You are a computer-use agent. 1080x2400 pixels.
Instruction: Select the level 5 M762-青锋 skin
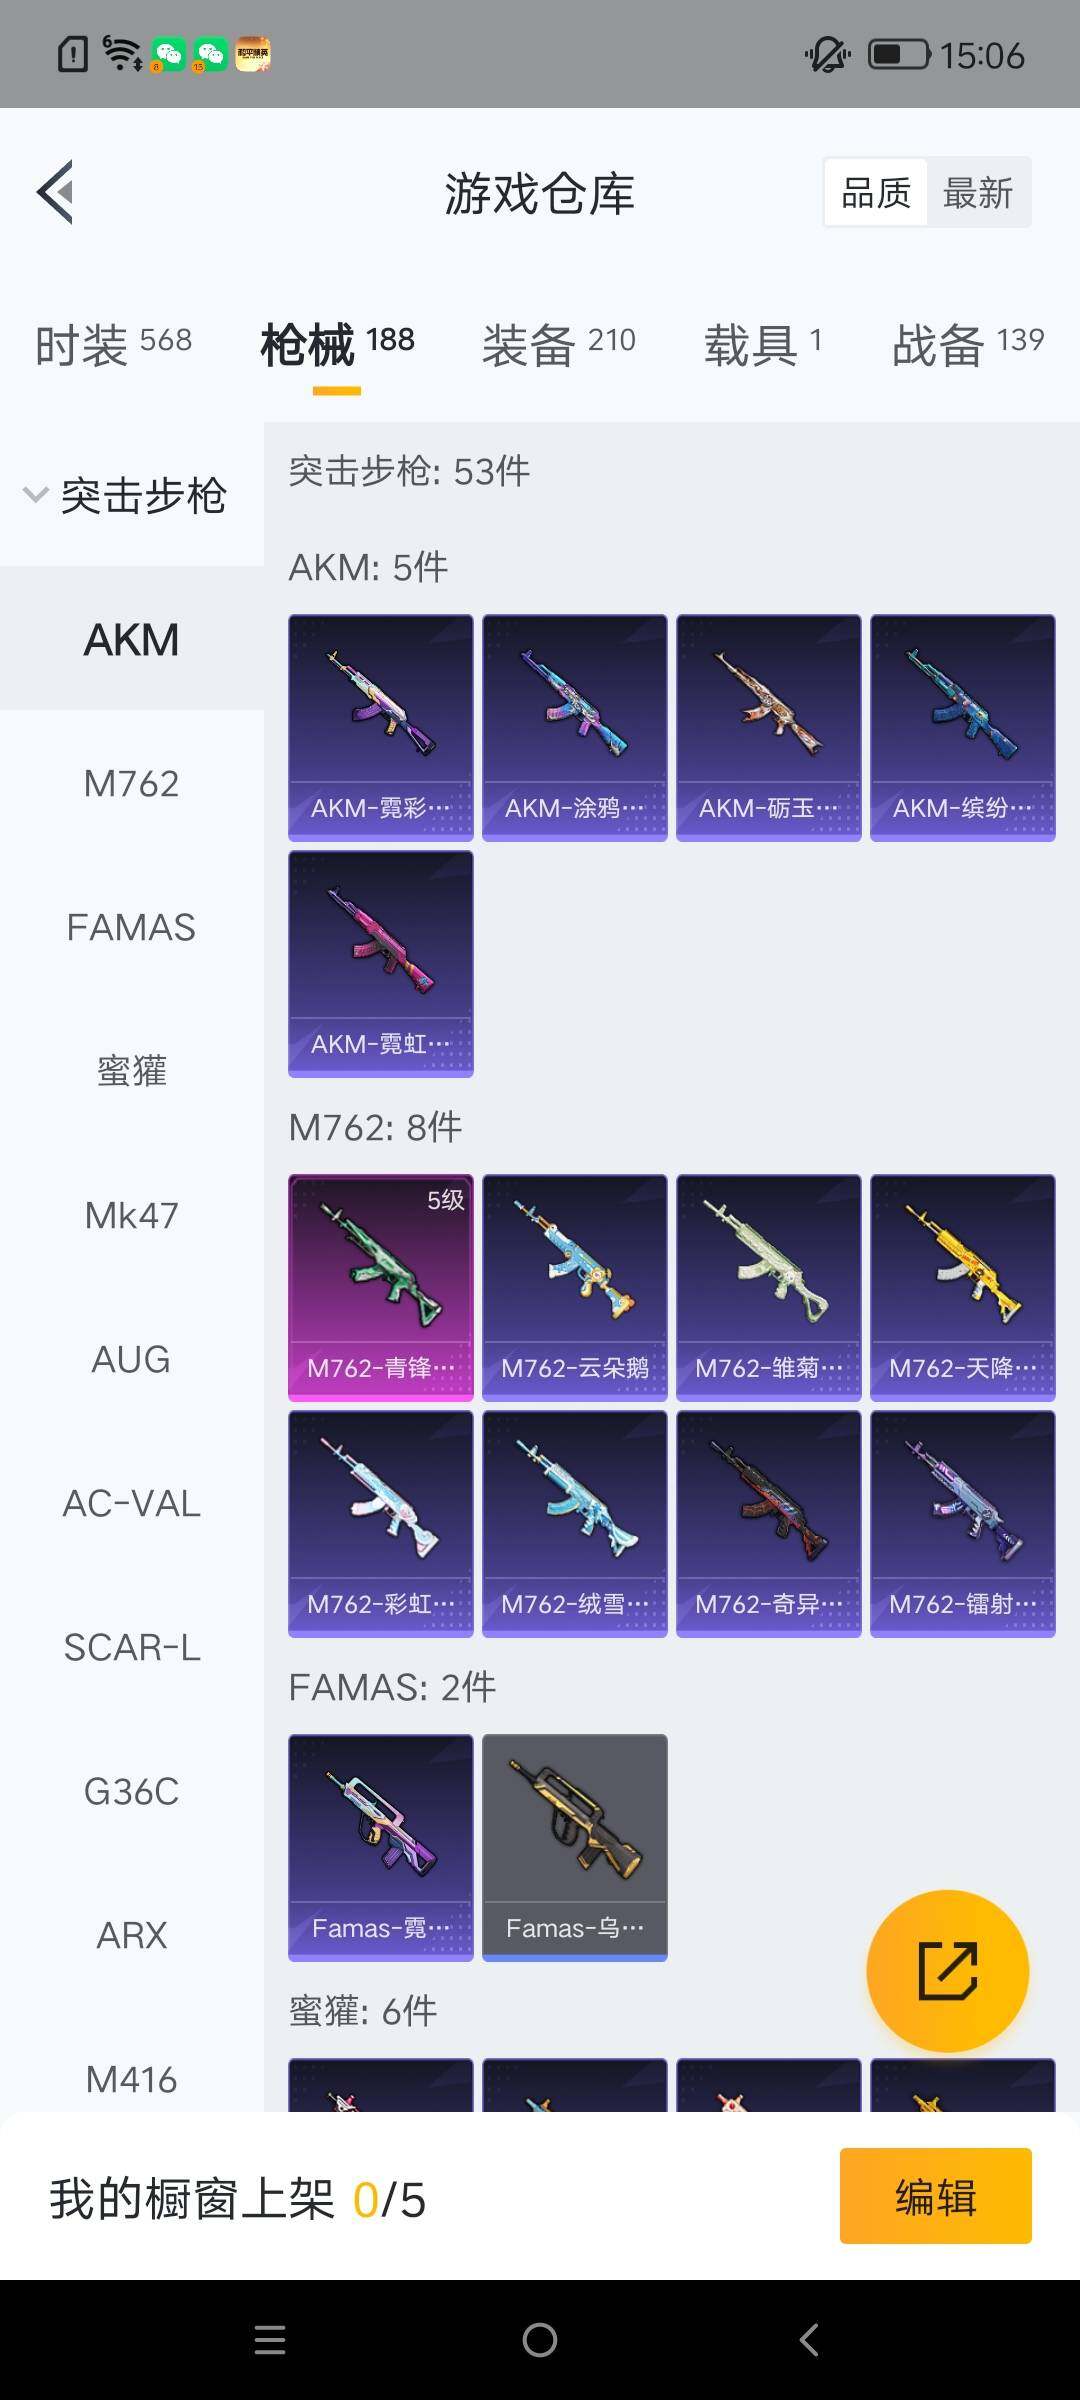pos(381,1288)
